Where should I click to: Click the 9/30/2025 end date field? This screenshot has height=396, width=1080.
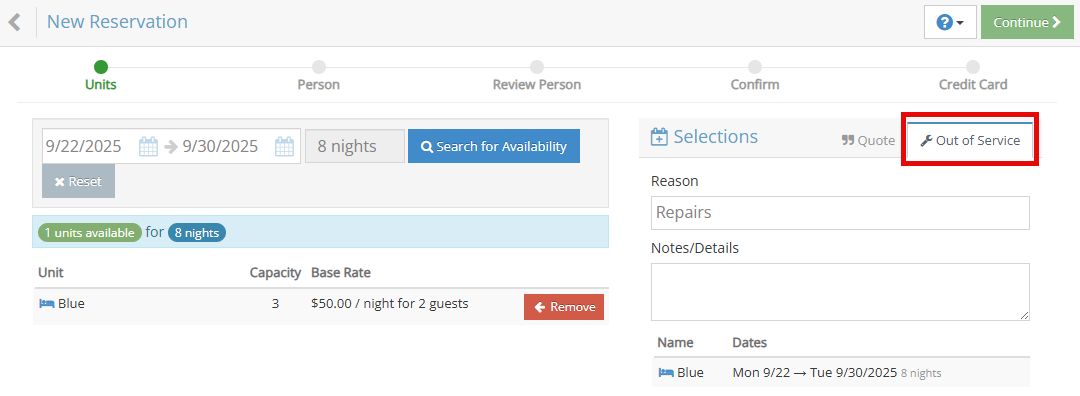pos(227,146)
